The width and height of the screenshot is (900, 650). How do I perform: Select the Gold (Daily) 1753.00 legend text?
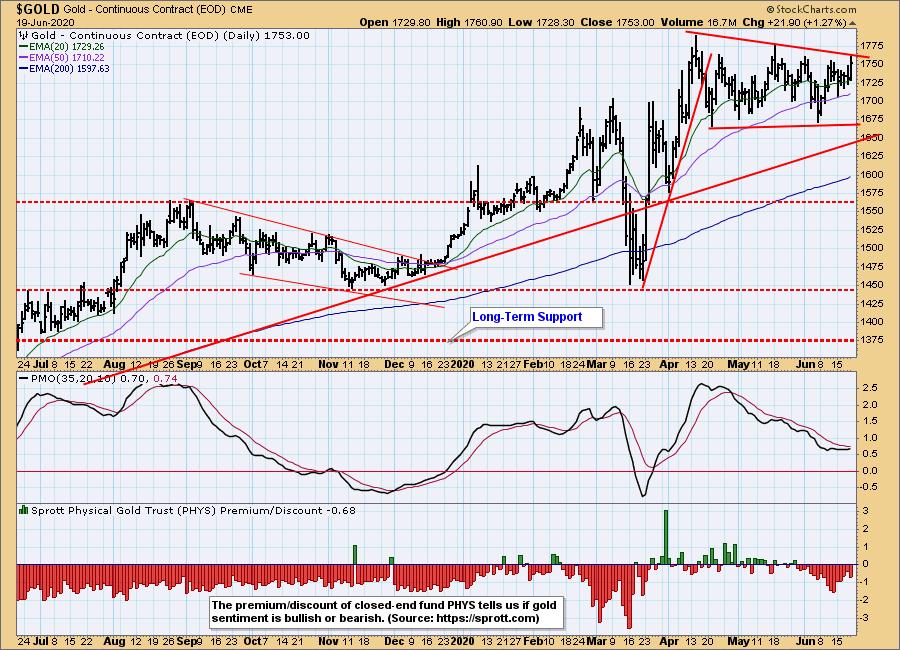[170, 35]
